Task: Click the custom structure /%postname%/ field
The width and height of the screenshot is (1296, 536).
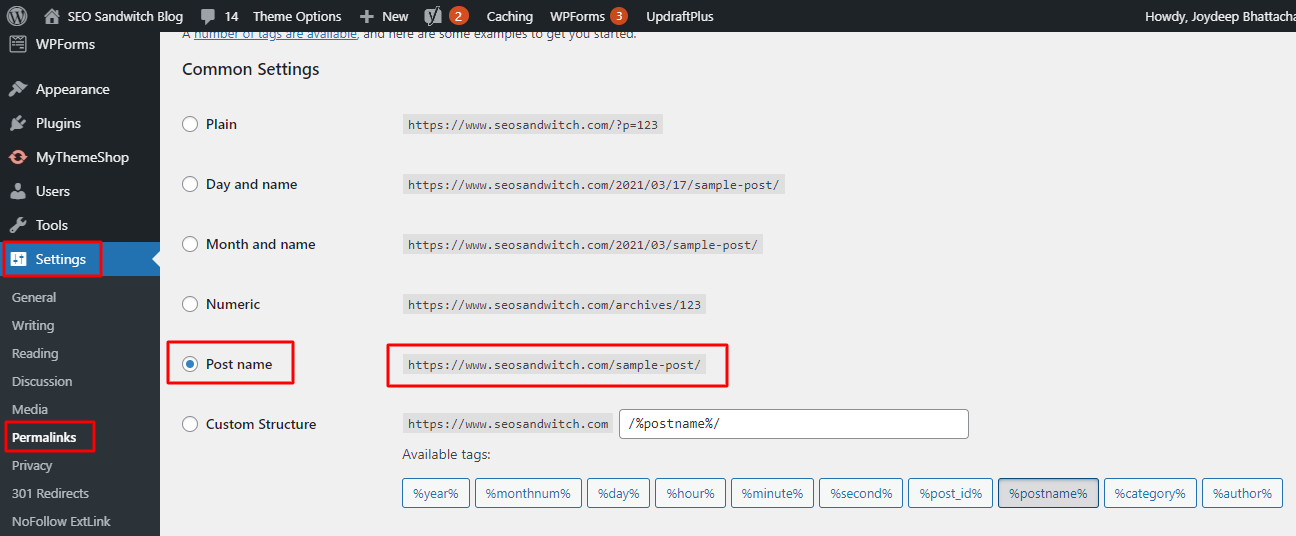Action: pos(794,424)
